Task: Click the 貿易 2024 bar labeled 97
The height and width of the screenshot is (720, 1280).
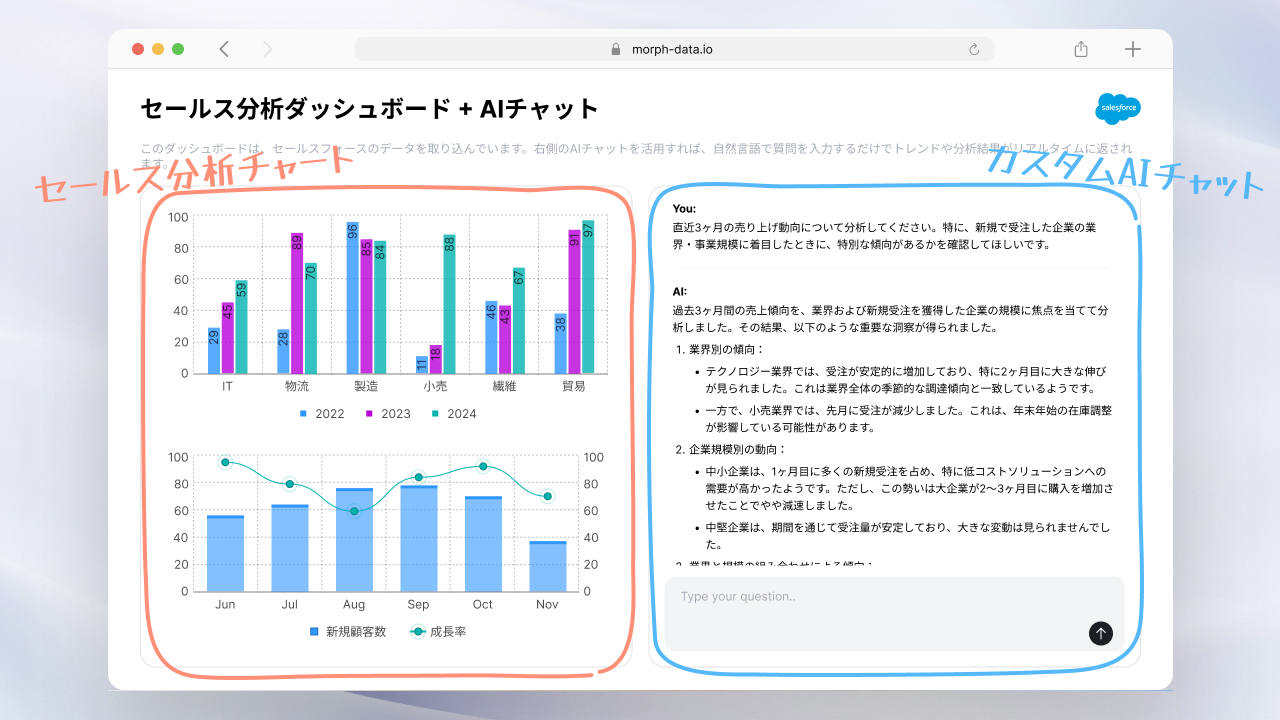Action: (588, 297)
